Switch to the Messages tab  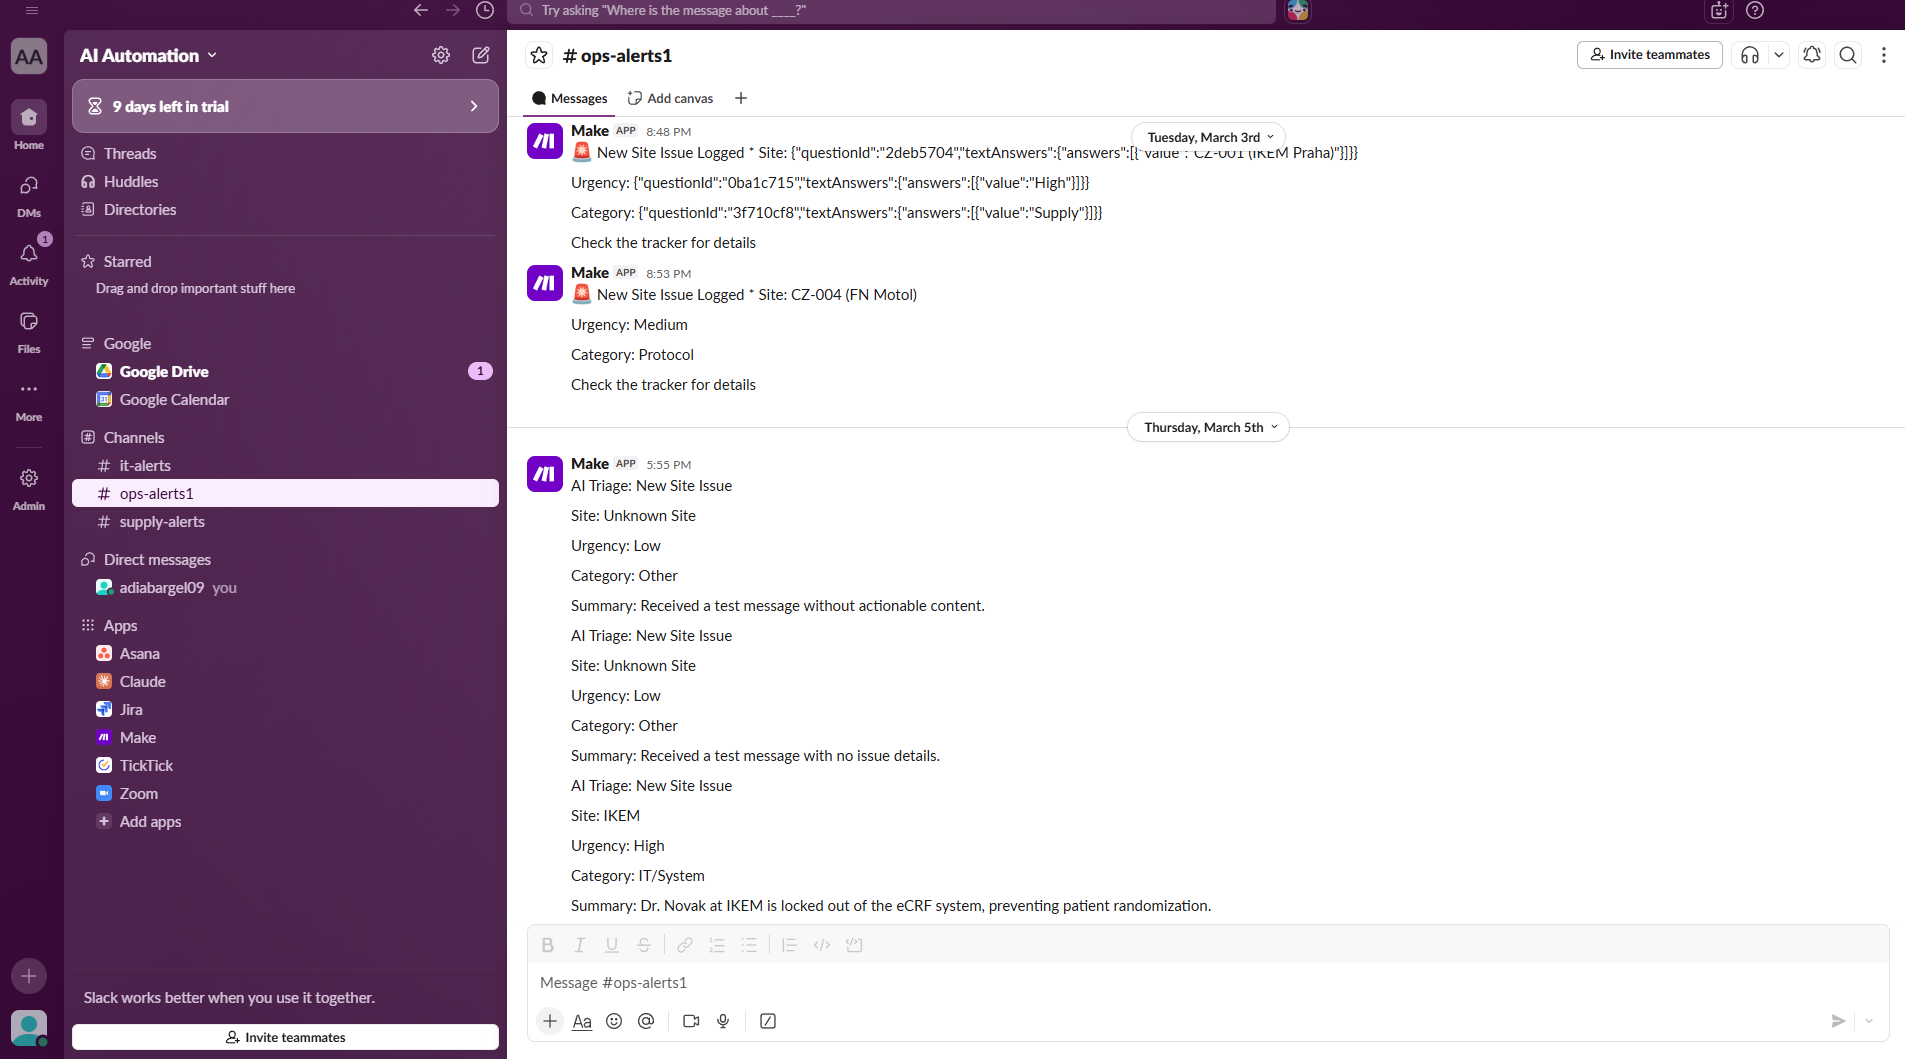(x=570, y=98)
